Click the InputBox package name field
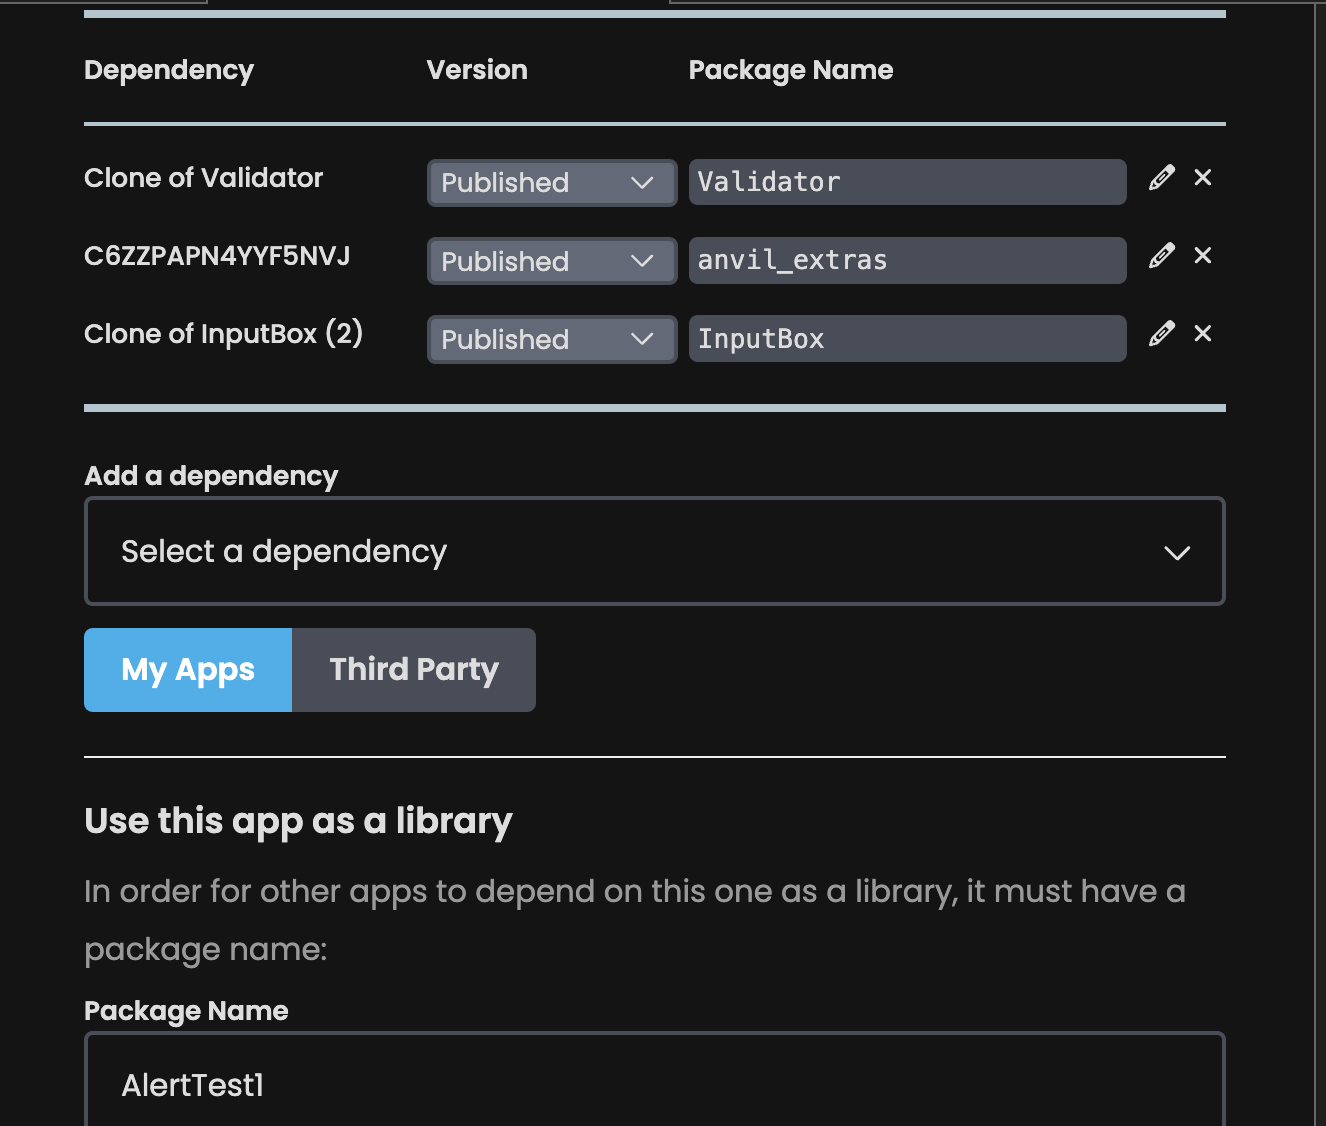 click(907, 339)
